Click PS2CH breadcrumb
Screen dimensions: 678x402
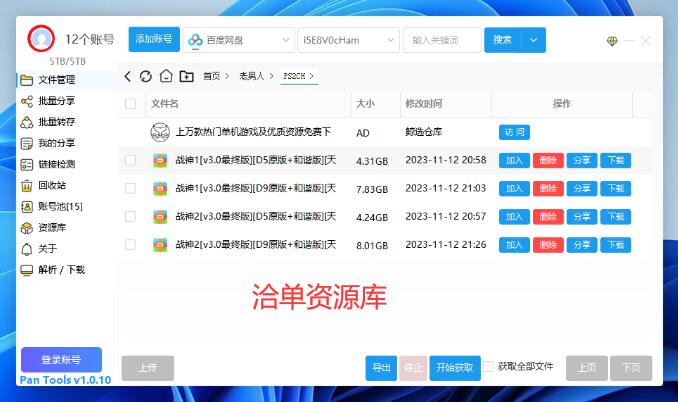294,77
